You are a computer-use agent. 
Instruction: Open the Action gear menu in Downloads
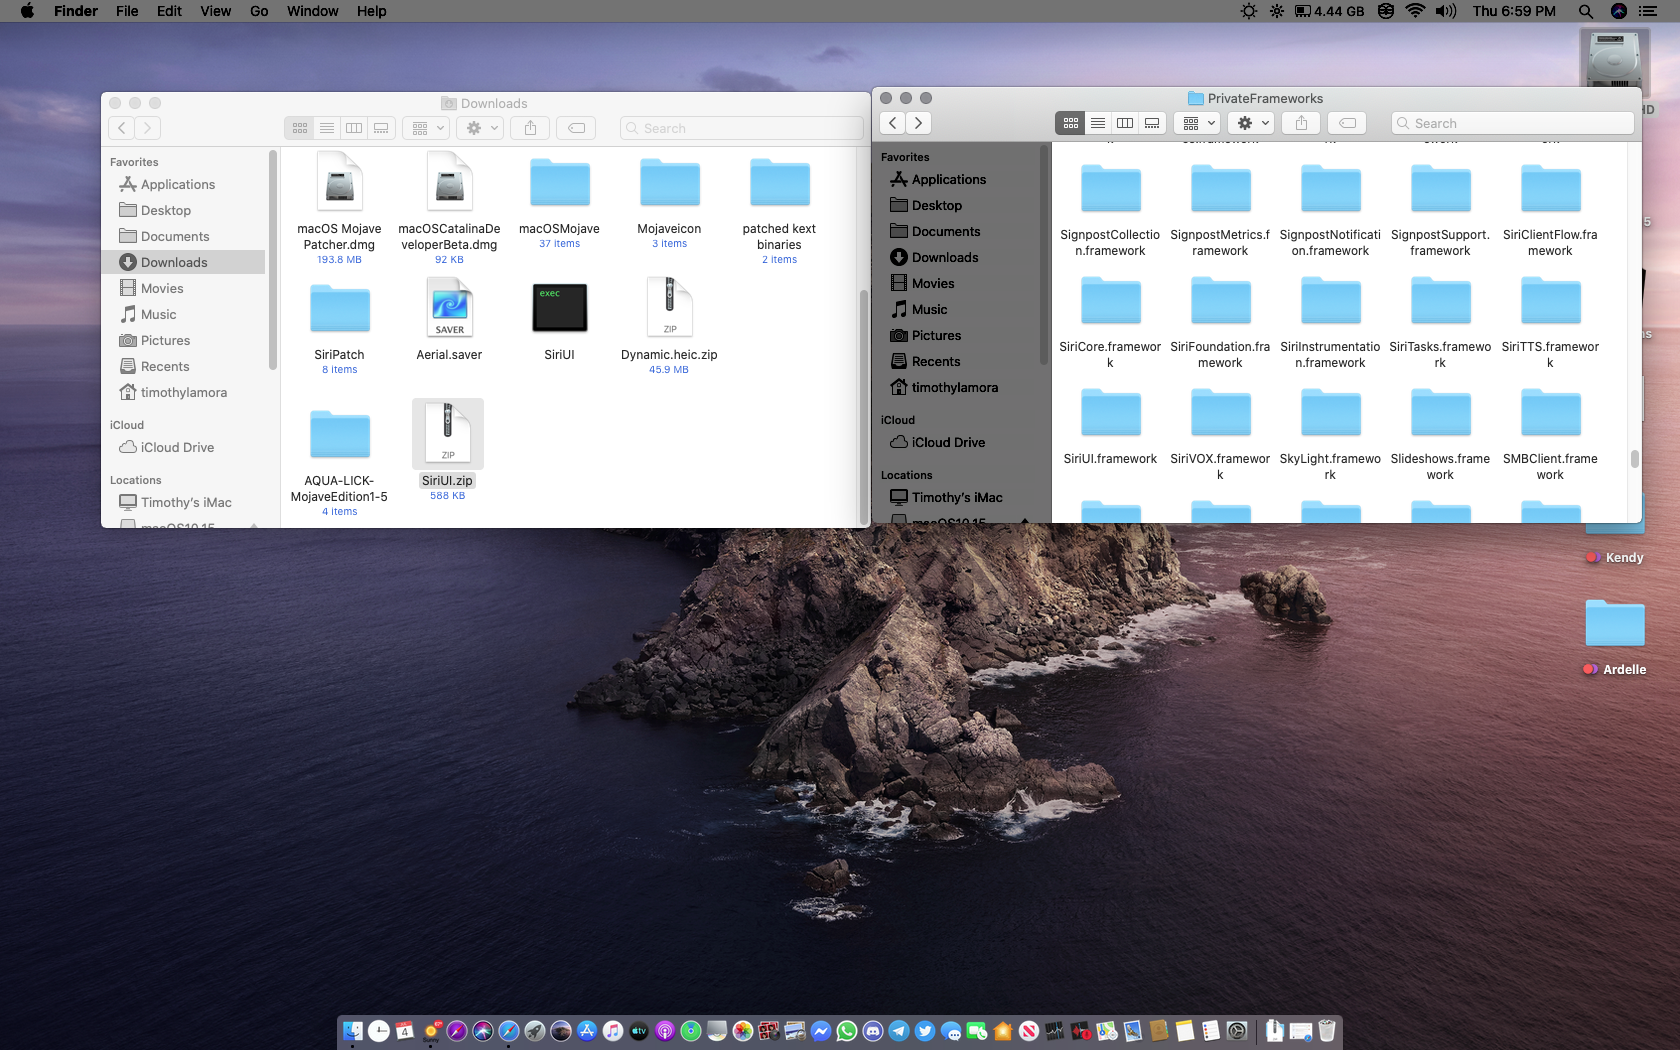point(482,128)
